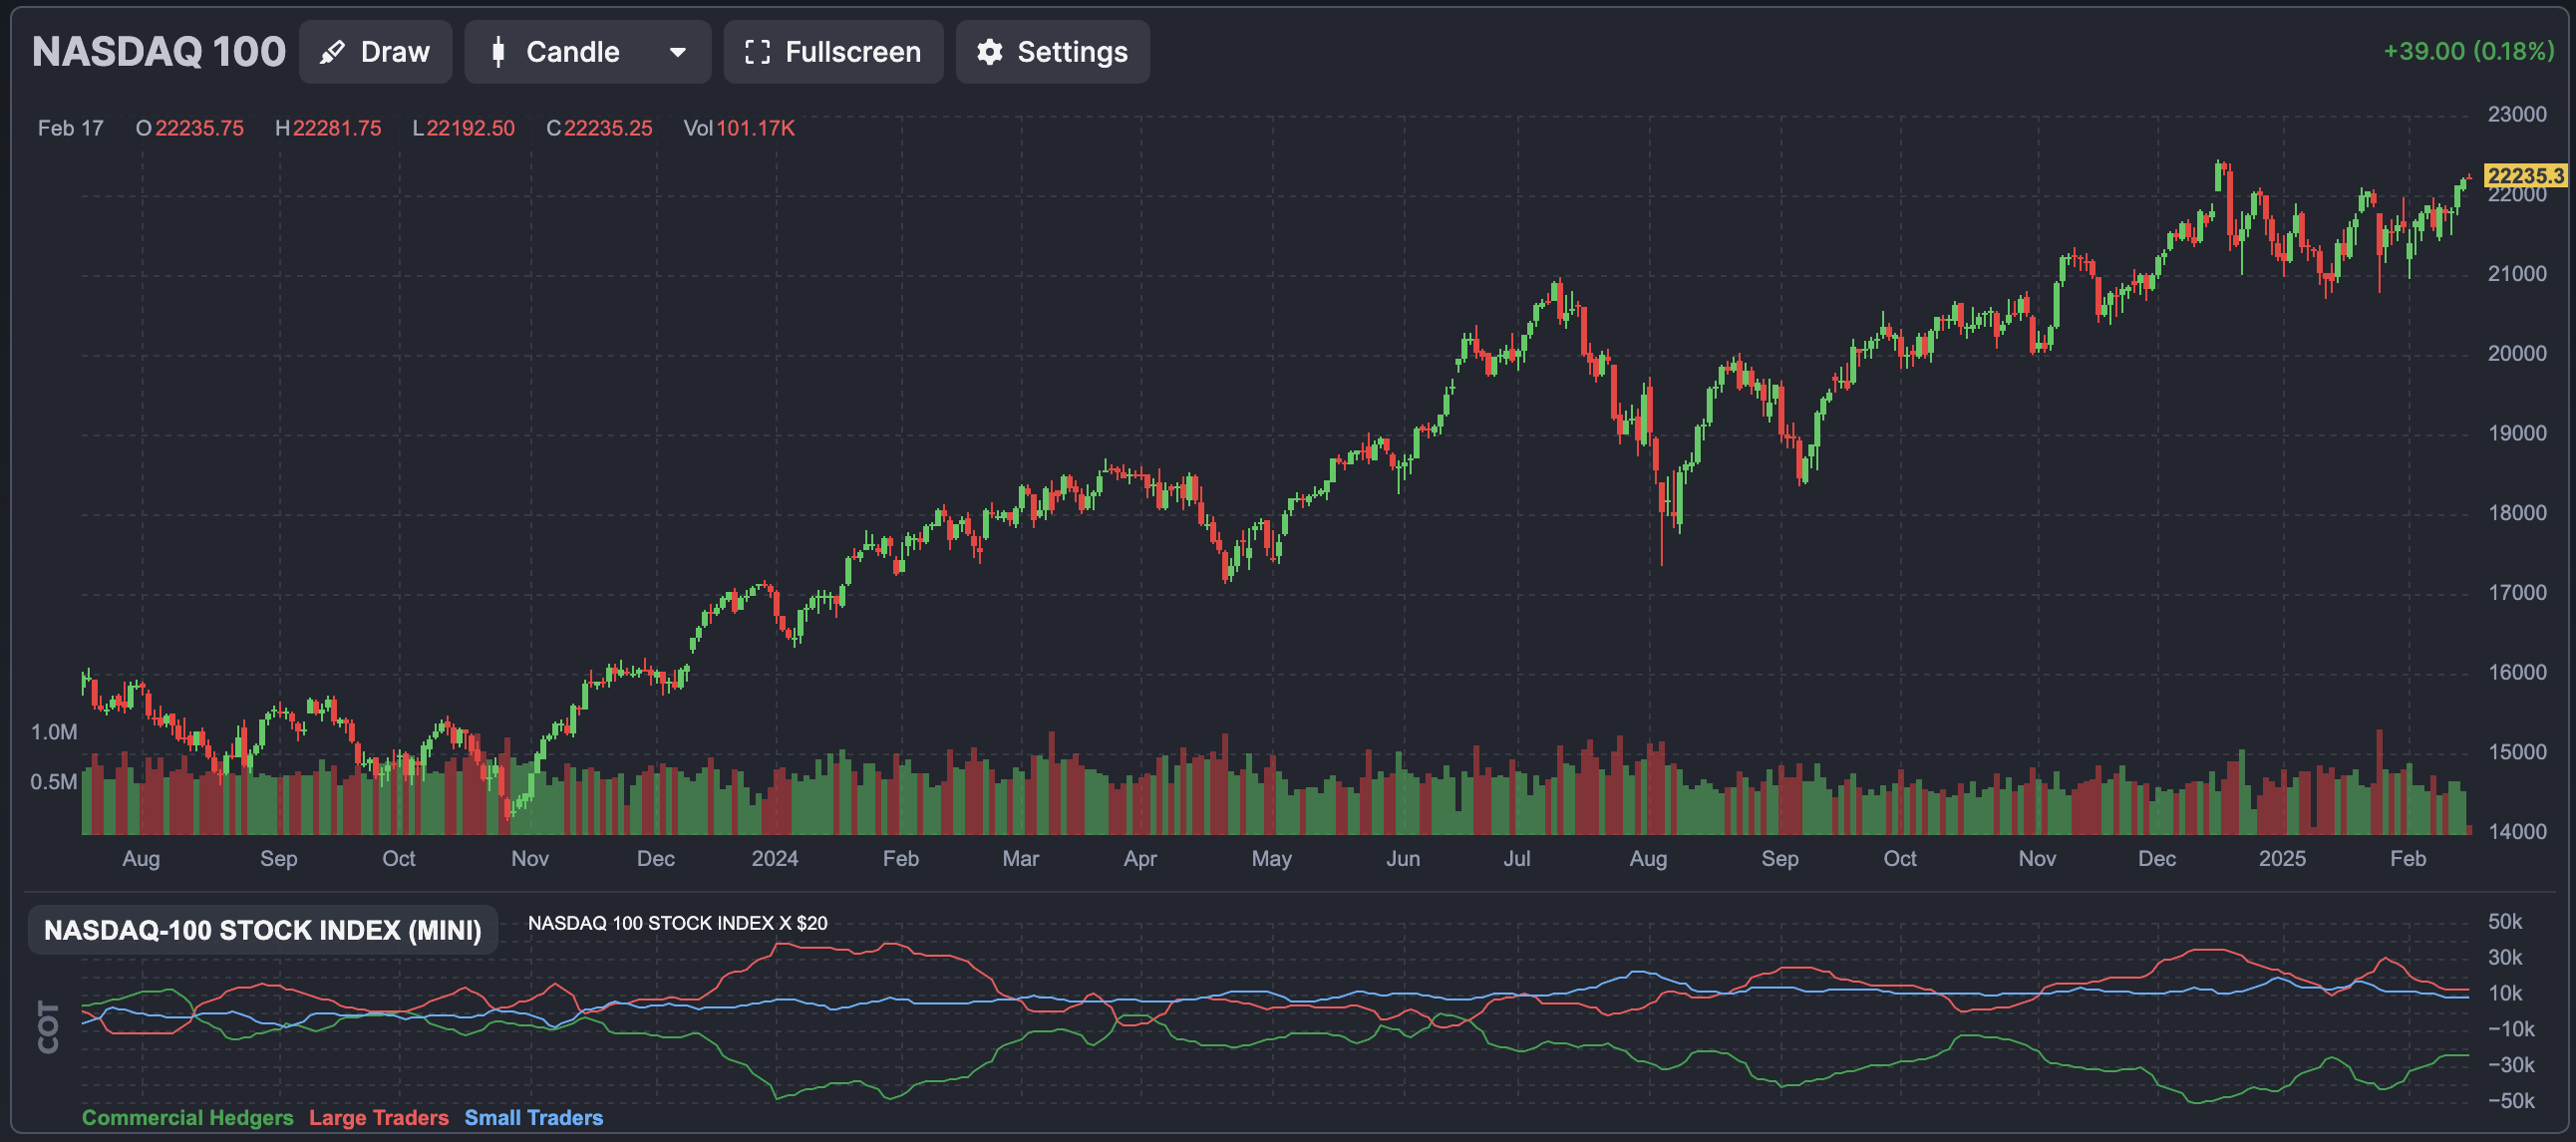Click the Draw button label

(395, 52)
